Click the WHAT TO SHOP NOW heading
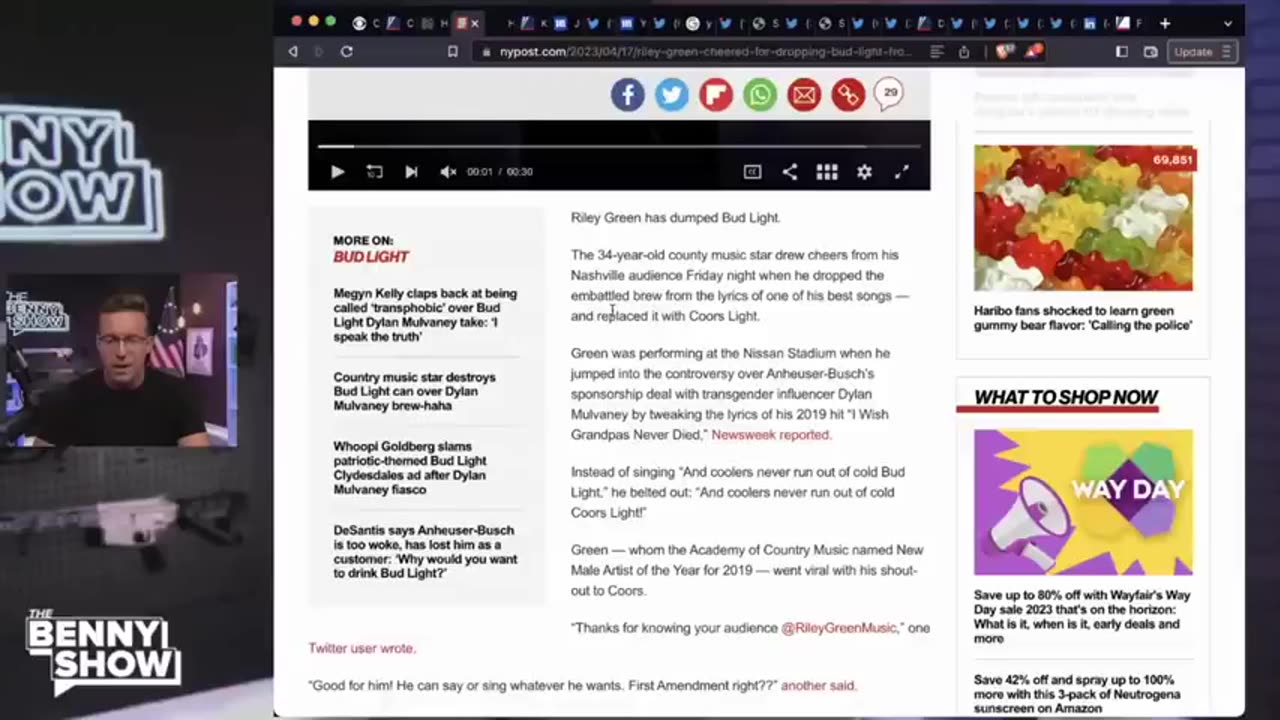The height and width of the screenshot is (720, 1280). click(1066, 398)
